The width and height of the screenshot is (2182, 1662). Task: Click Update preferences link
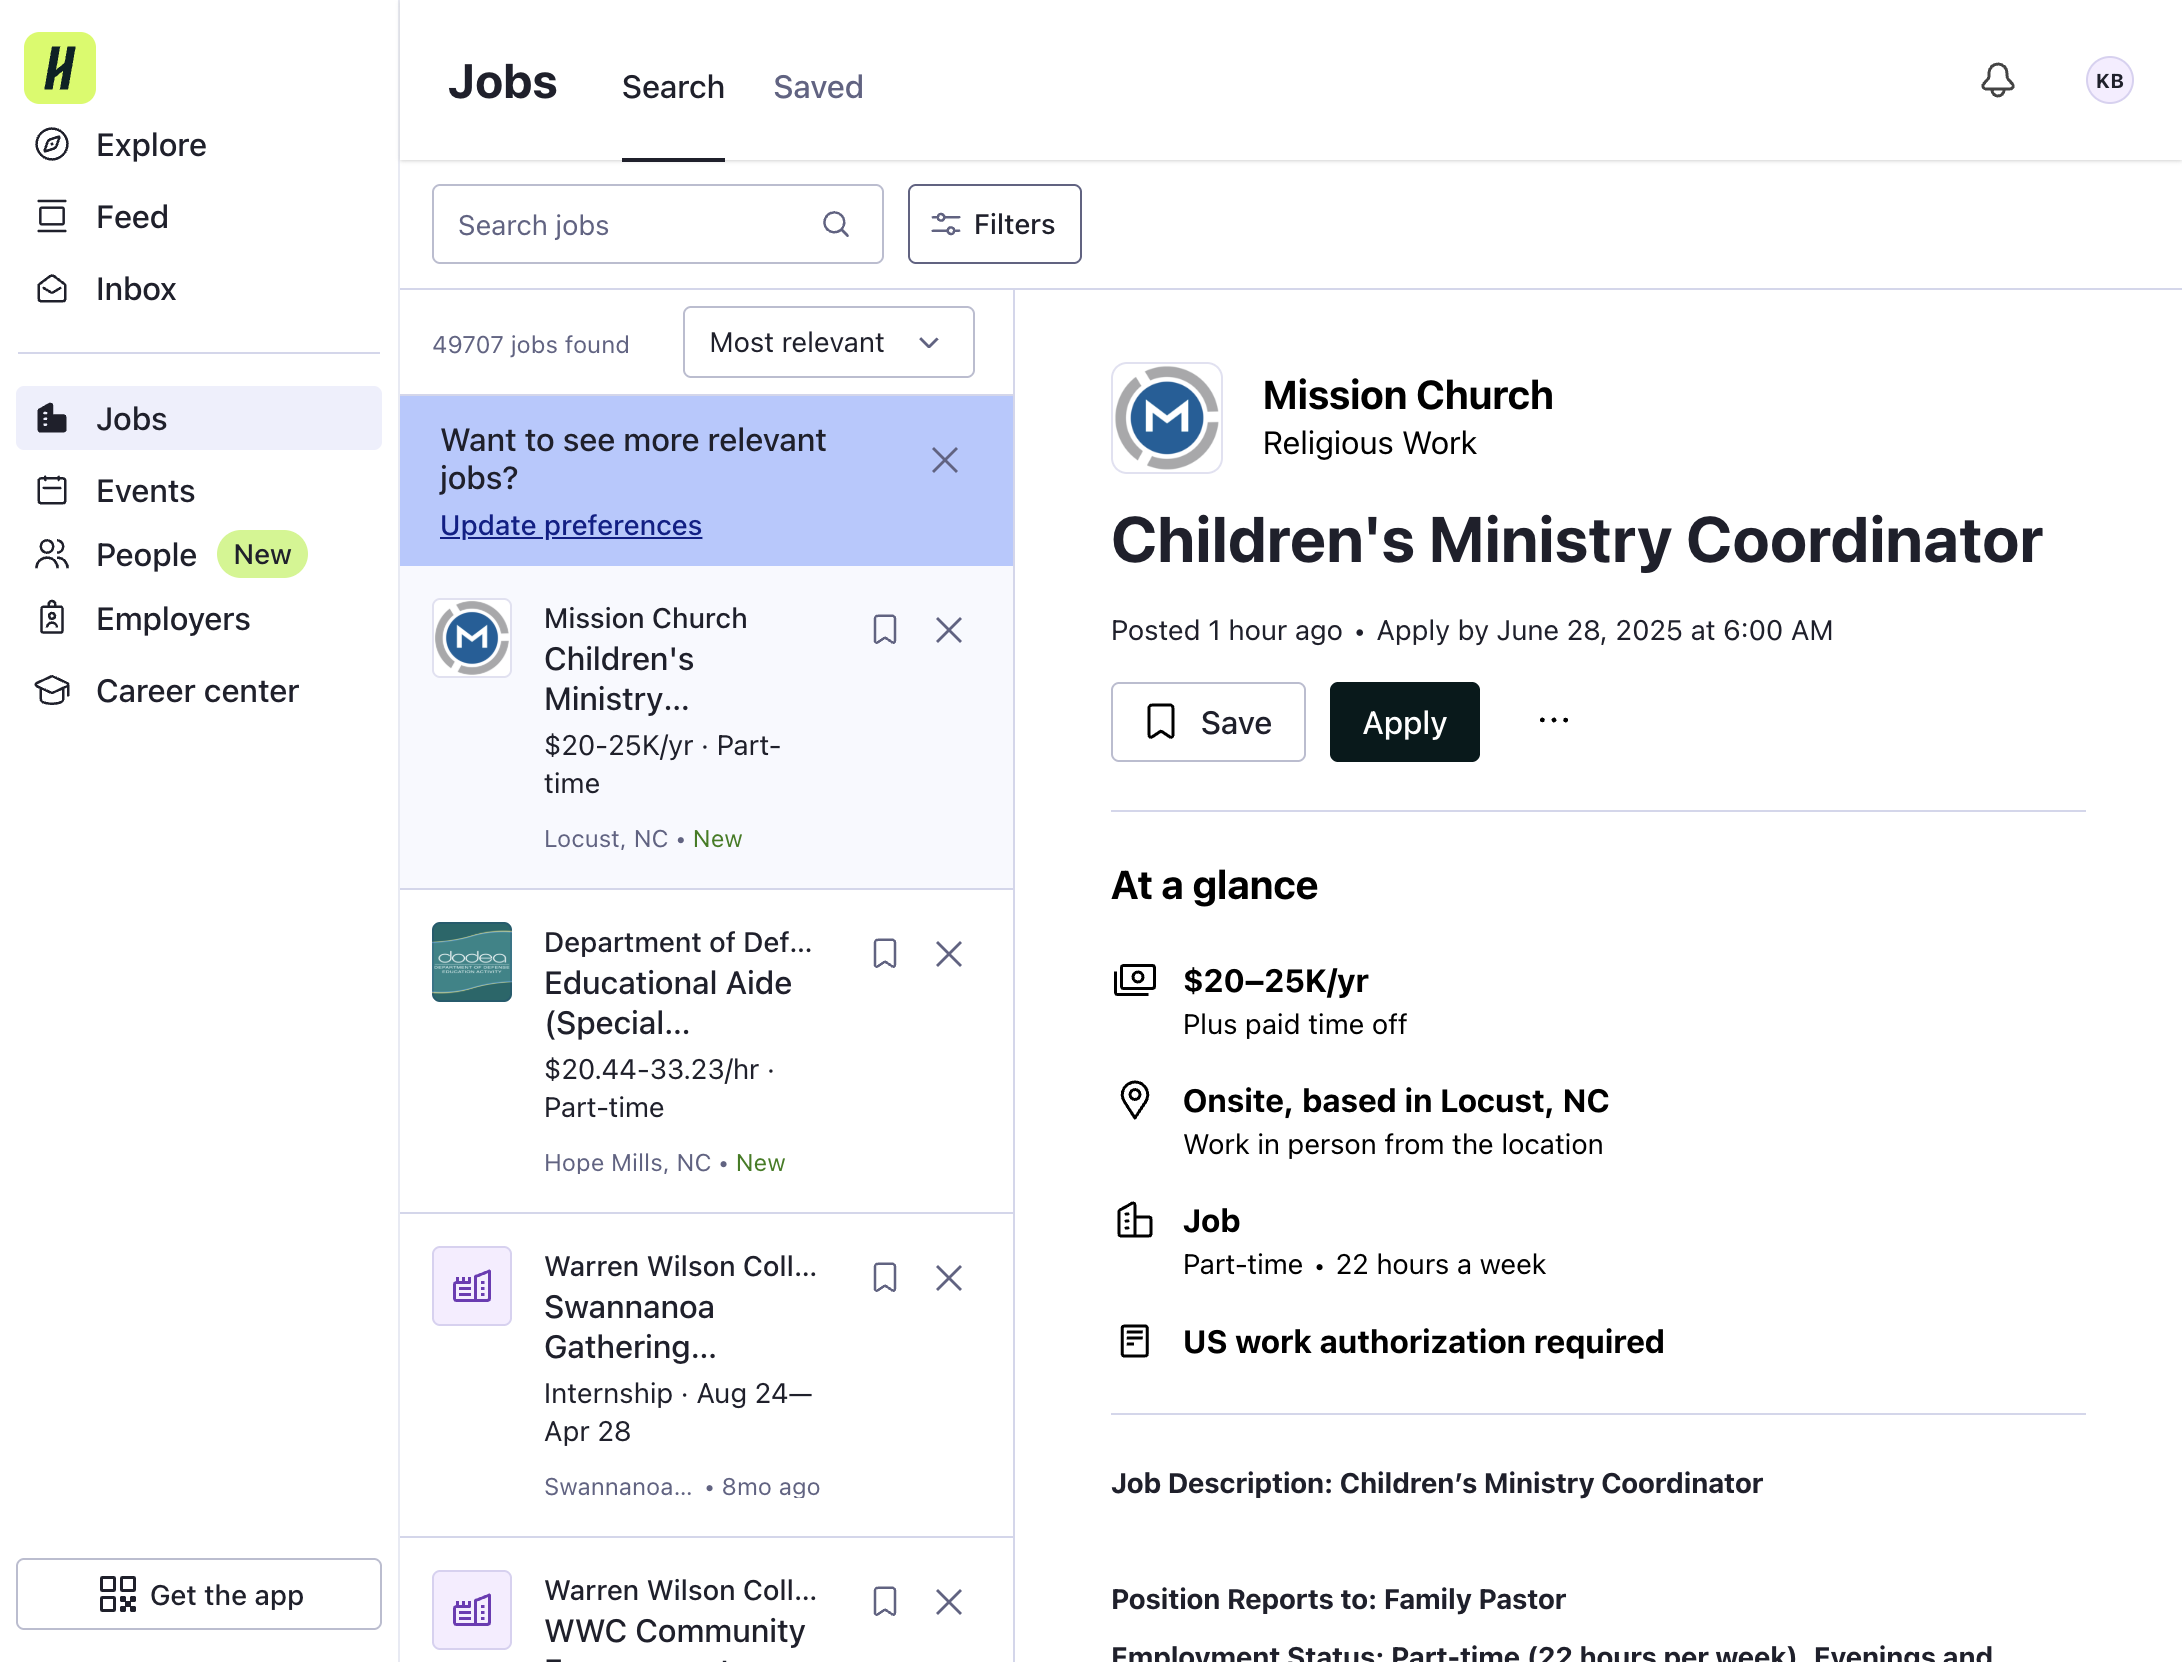[x=571, y=525]
